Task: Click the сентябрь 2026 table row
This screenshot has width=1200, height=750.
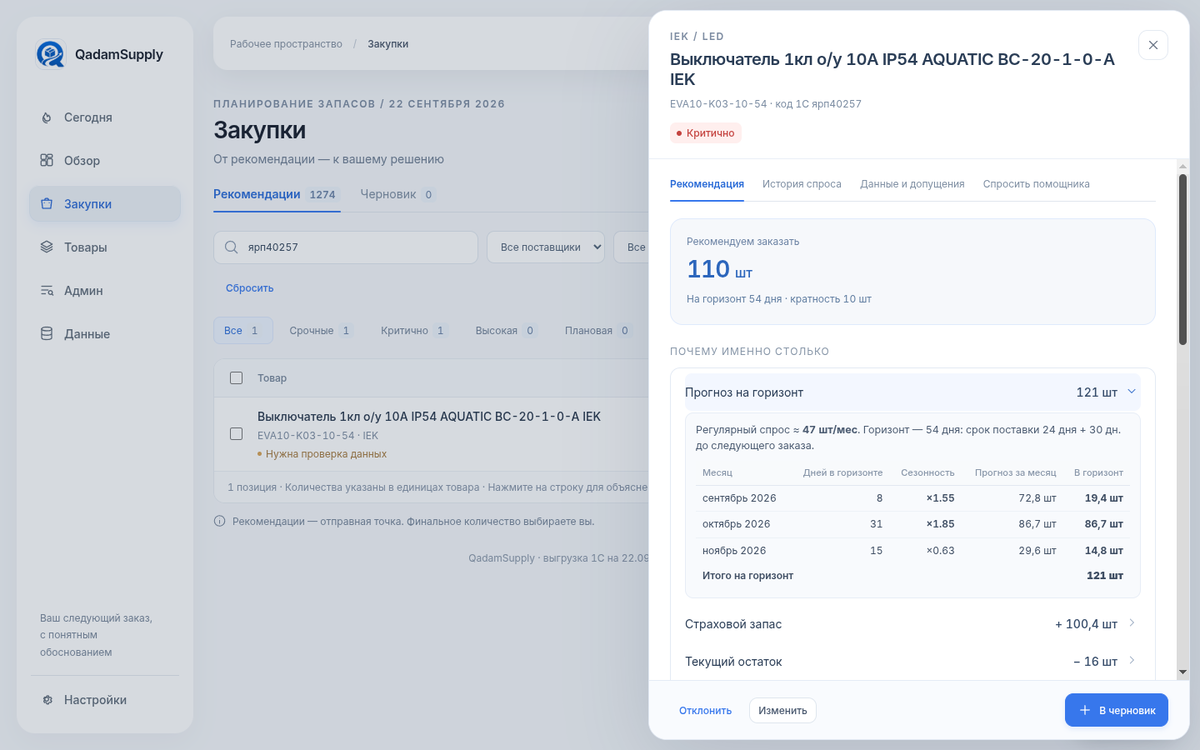Action: (x=912, y=498)
